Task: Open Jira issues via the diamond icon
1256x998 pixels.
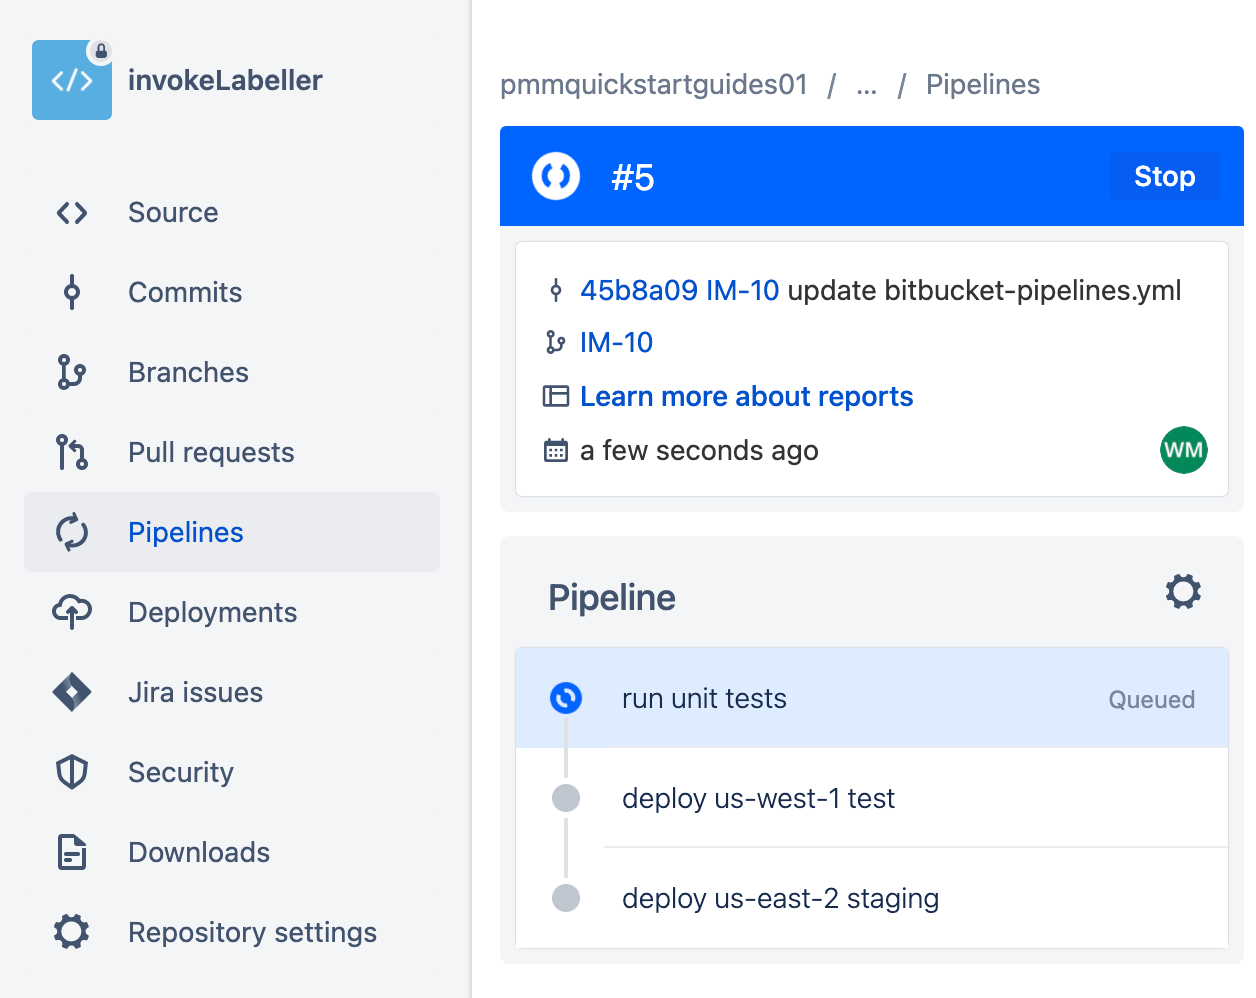Action: pyautogui.click(x=71, y=692)
